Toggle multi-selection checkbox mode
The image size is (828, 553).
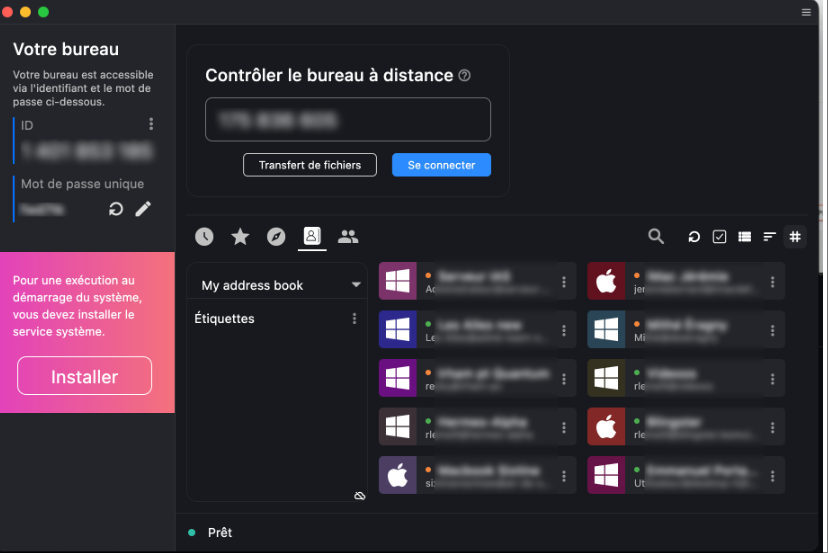[719, 237]
